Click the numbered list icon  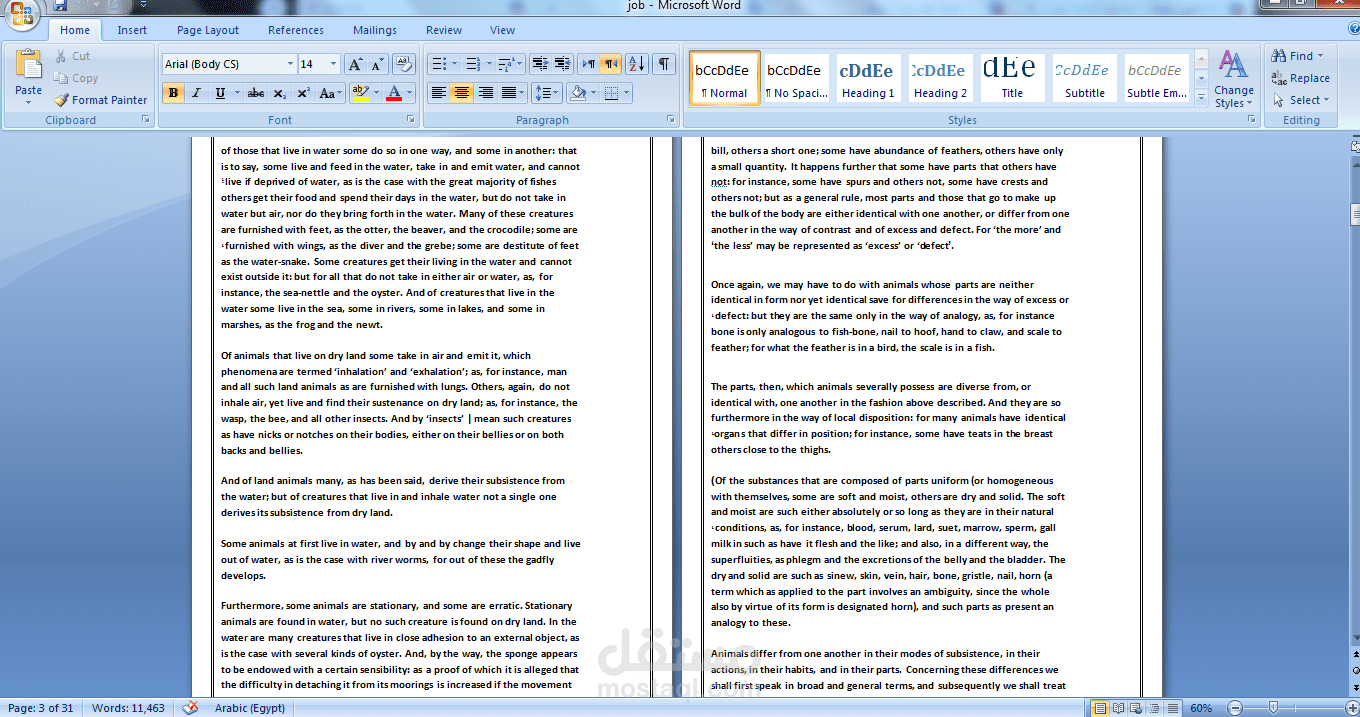pyautogui.click(x=473, y=64)
